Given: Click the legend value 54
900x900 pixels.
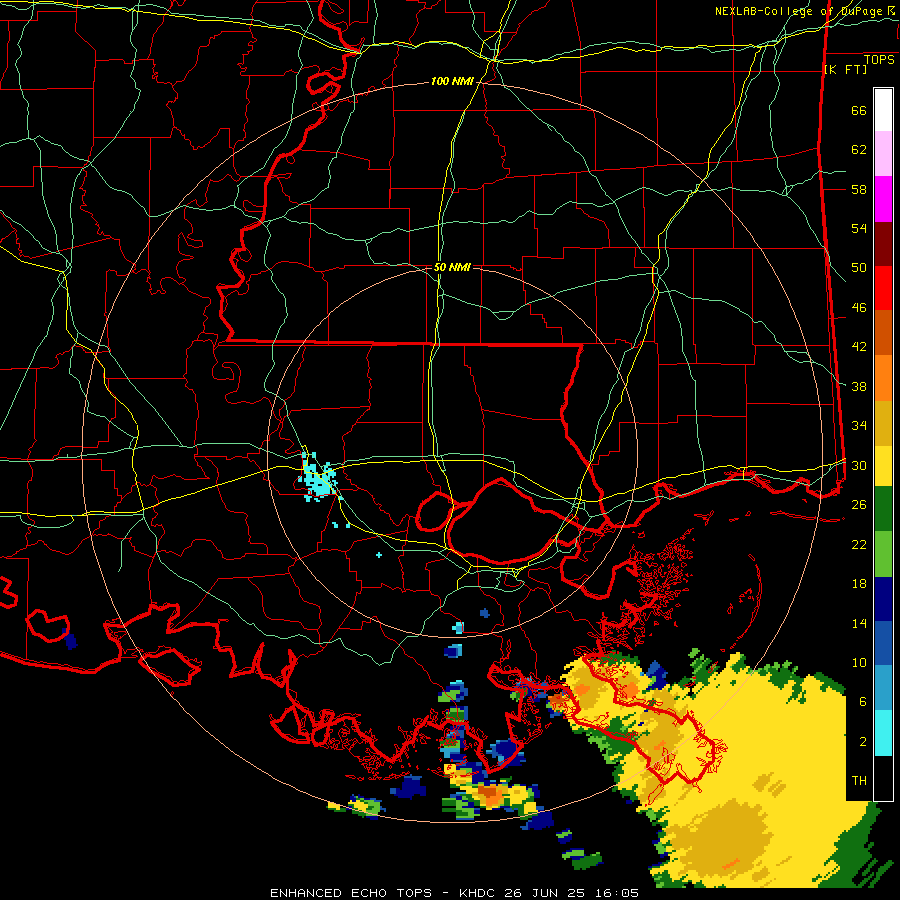Looking at the screenshot, I should pyautogui.click(x=859, y=228).
